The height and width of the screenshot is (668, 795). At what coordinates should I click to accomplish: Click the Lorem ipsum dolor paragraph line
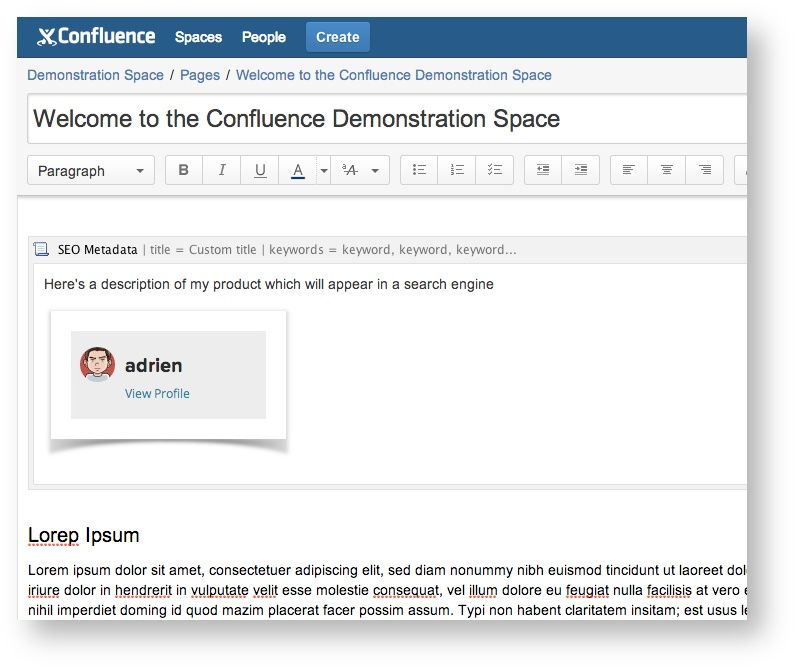(387, 570)
